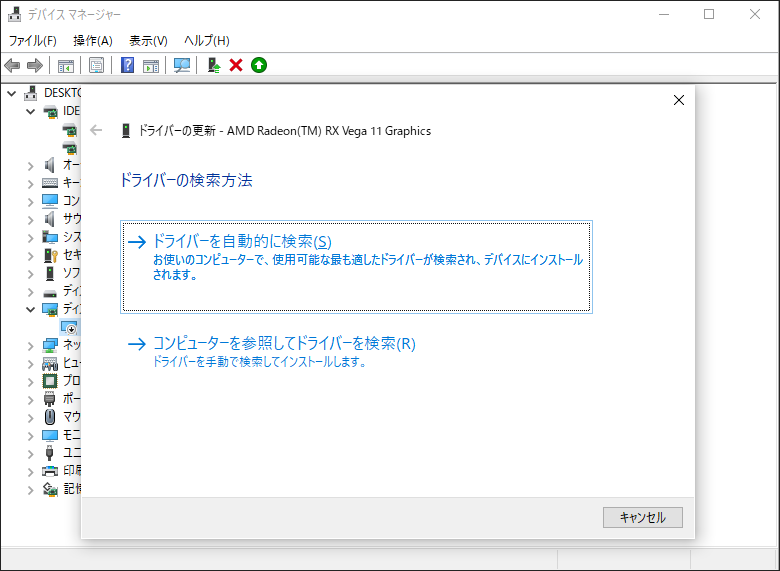
Task: Expand the system devices (シス) node
Action: point(31,238)
